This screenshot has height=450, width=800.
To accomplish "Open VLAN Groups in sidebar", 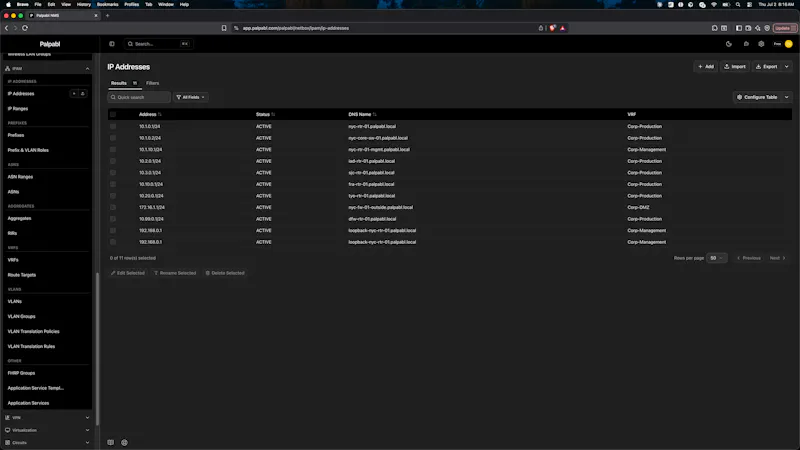I will click(21, 316).
